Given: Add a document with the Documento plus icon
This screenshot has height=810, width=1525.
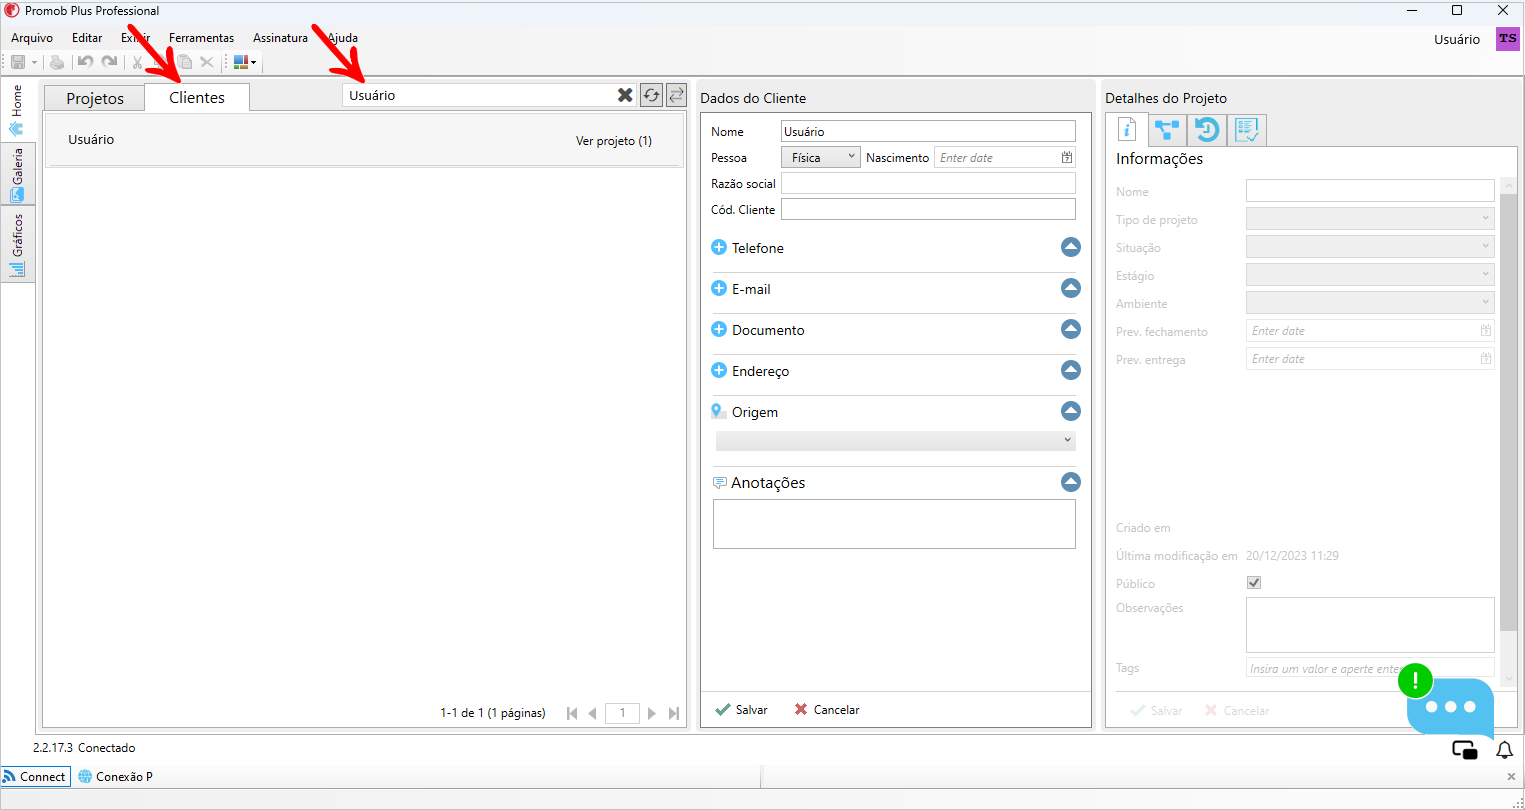Looking at the screenshot, I should click(x=718, y=329).
